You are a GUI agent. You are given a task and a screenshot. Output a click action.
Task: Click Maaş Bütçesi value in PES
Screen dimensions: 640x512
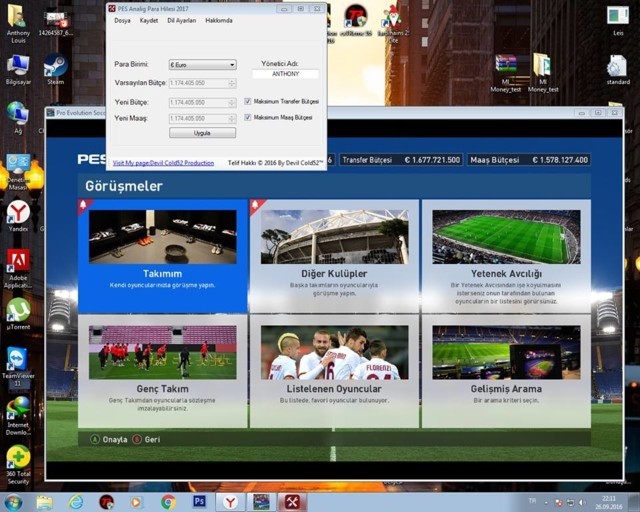(x=560, y=160)
